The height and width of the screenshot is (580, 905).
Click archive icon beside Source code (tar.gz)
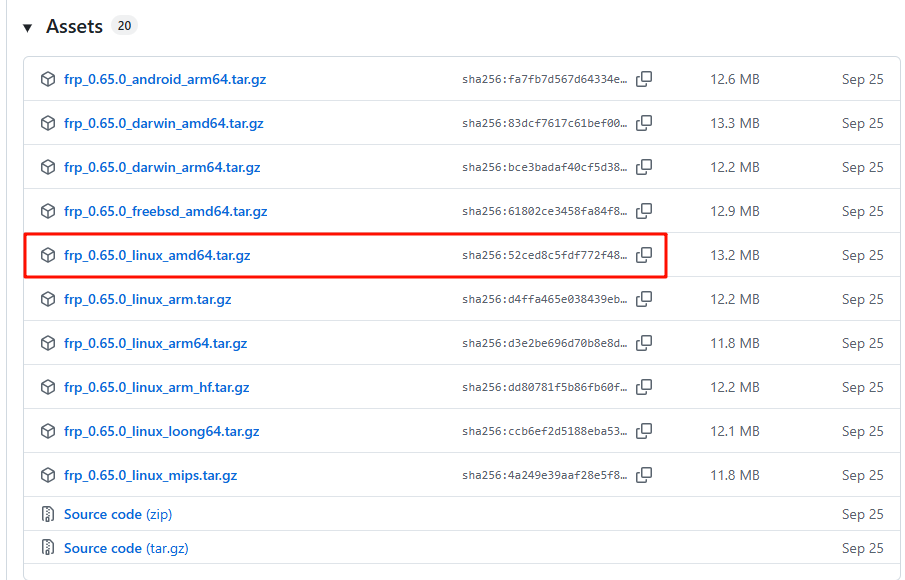pos(48,548)
